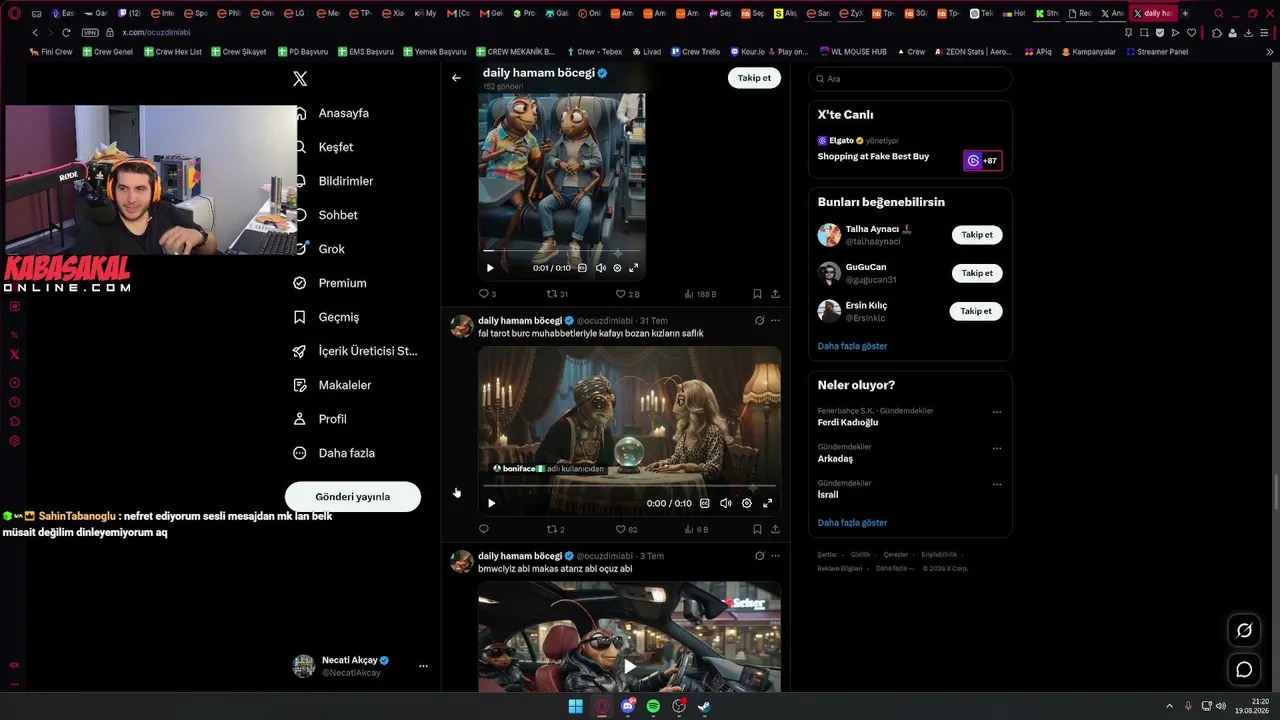Follow Ersin Kılıç with Takip et
Screen dimensions: 1280x720
976,311
